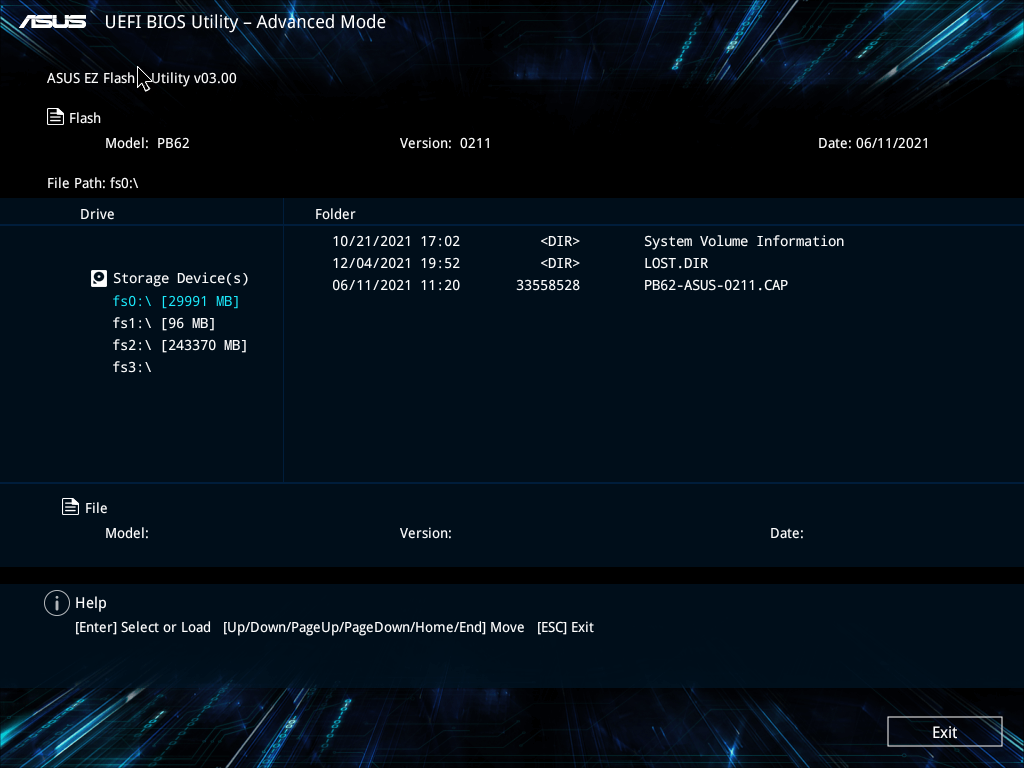Image resolution: width=1024 pixels, height=768 pixels.
Task: Click the UEFI BIOS Utility – Advanced Mode heading
Action: pos(245,22)
